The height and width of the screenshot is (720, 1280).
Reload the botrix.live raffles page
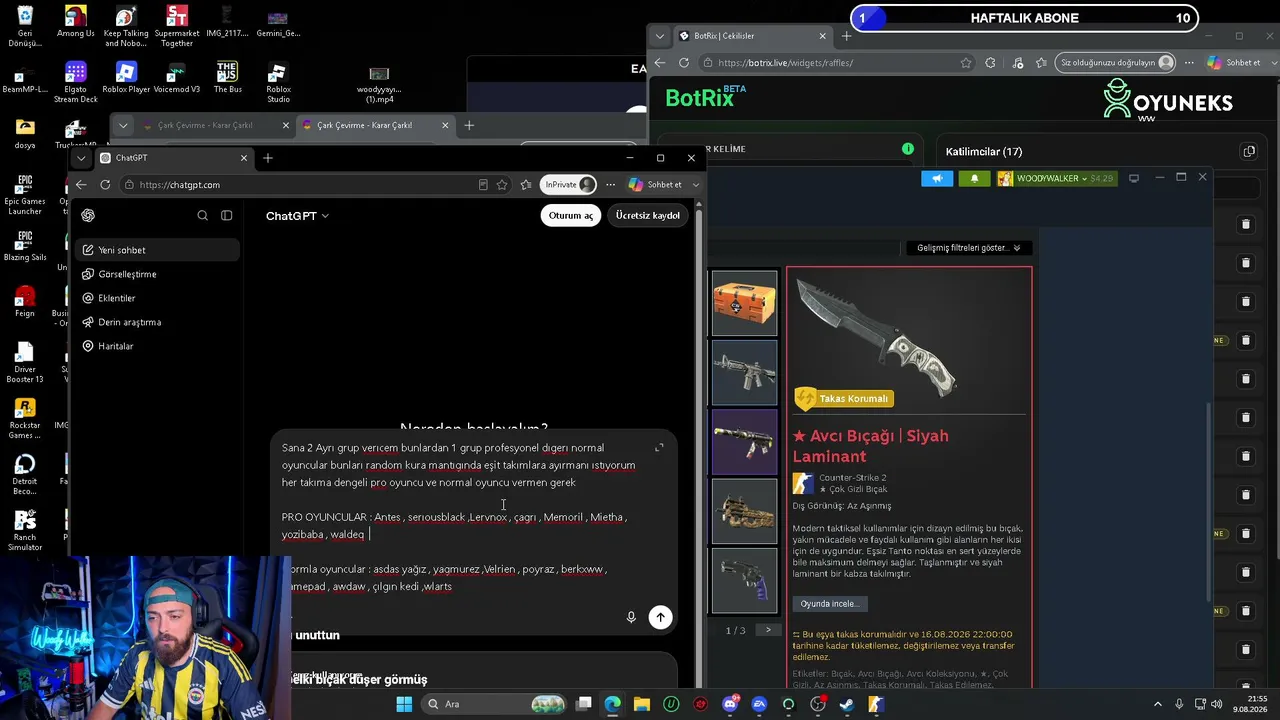(684, 62)
